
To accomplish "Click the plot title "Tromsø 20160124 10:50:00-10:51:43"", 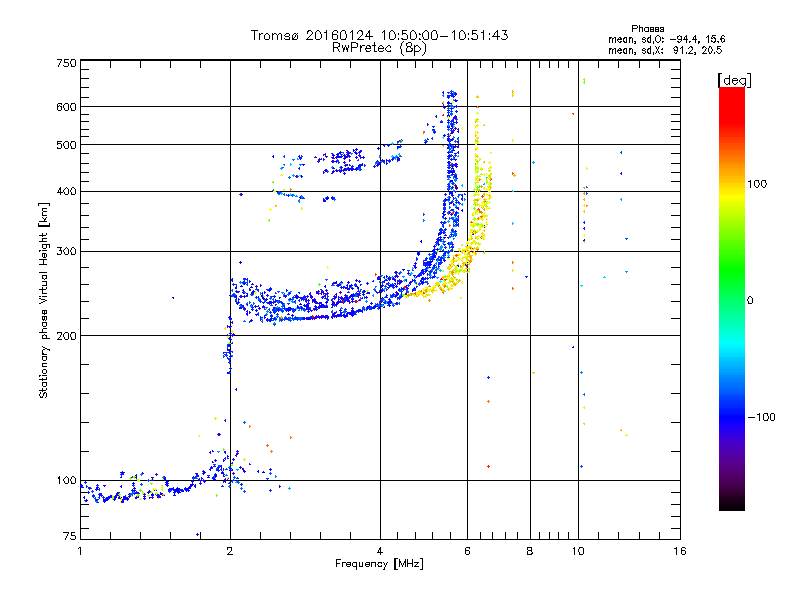I will pos(379,35).
